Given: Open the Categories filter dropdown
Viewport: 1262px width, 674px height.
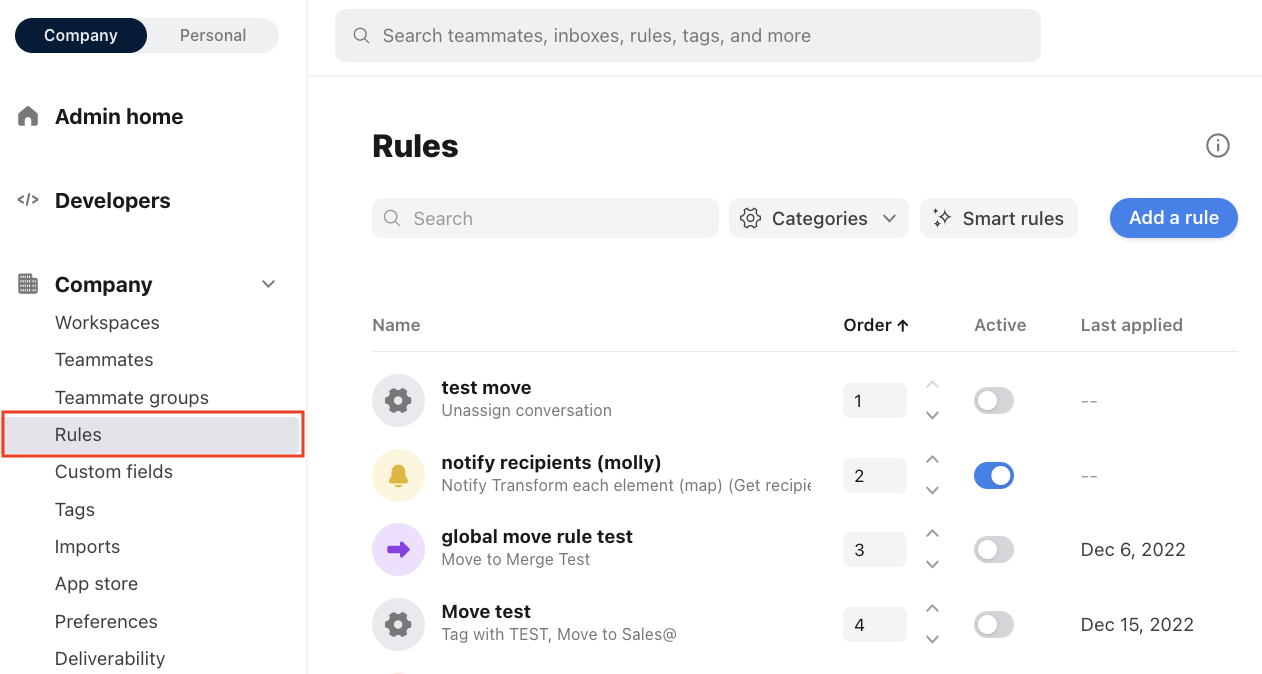Looking at the screenshot, I should [818, 217].
